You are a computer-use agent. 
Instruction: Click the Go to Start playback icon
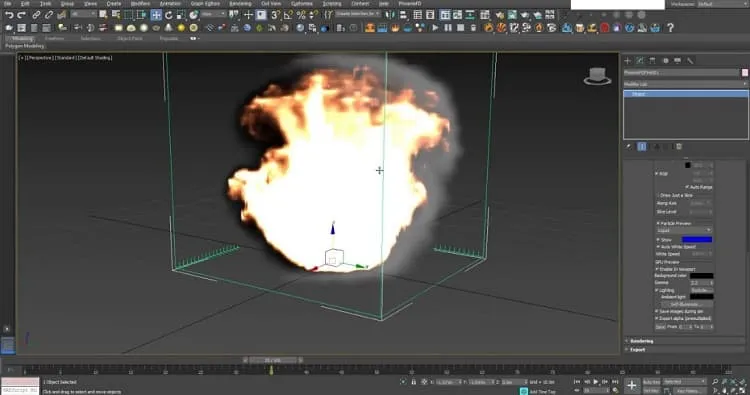[x=577, y=382]
